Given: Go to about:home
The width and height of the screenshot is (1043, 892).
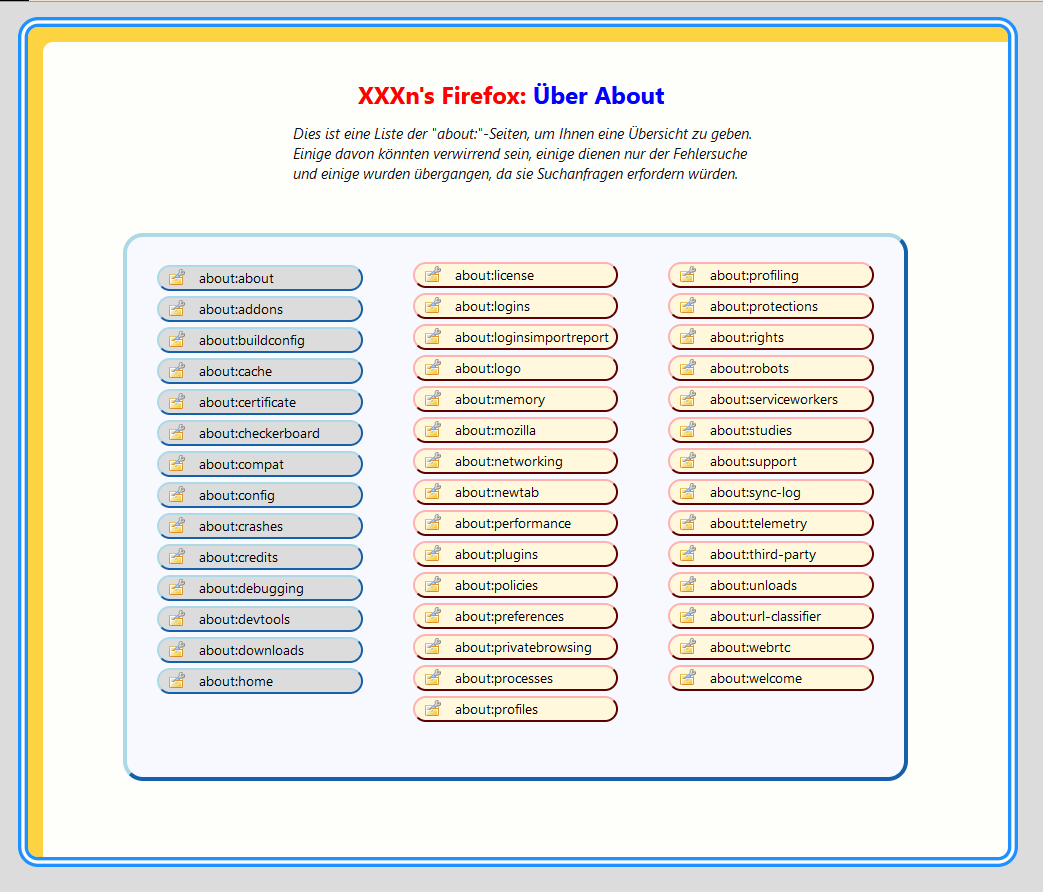Looking at the screenshot, I should [x=260, y=681].
